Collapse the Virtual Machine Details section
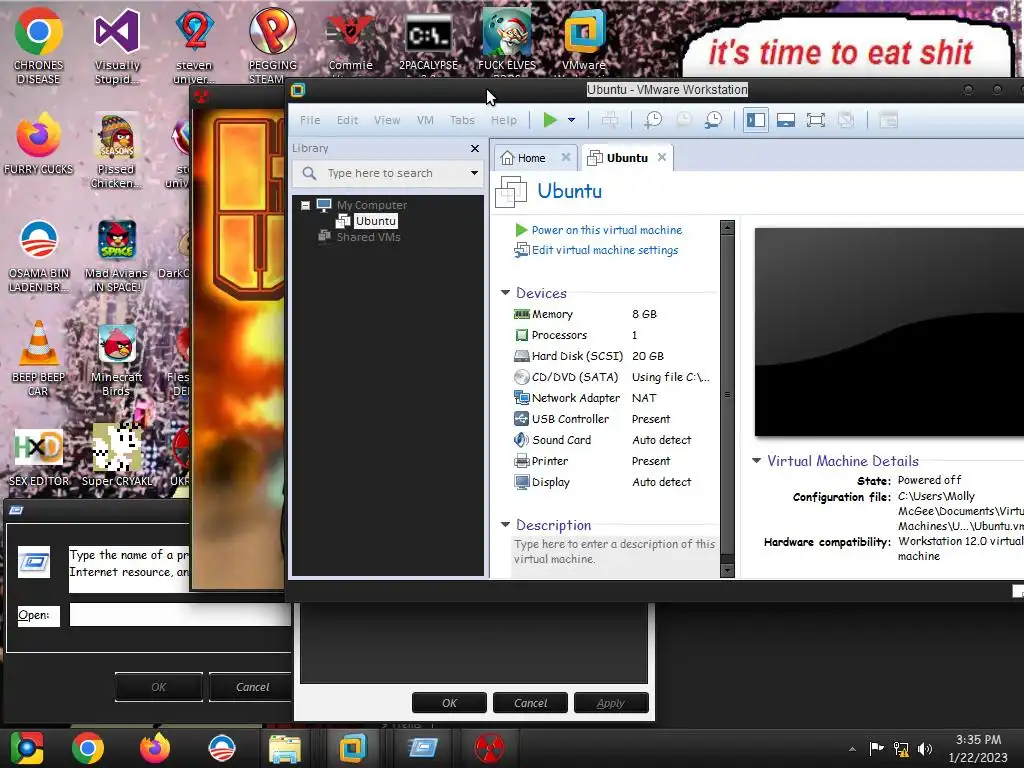Viewport: 1024px width, 768px height. coord(756,460)
